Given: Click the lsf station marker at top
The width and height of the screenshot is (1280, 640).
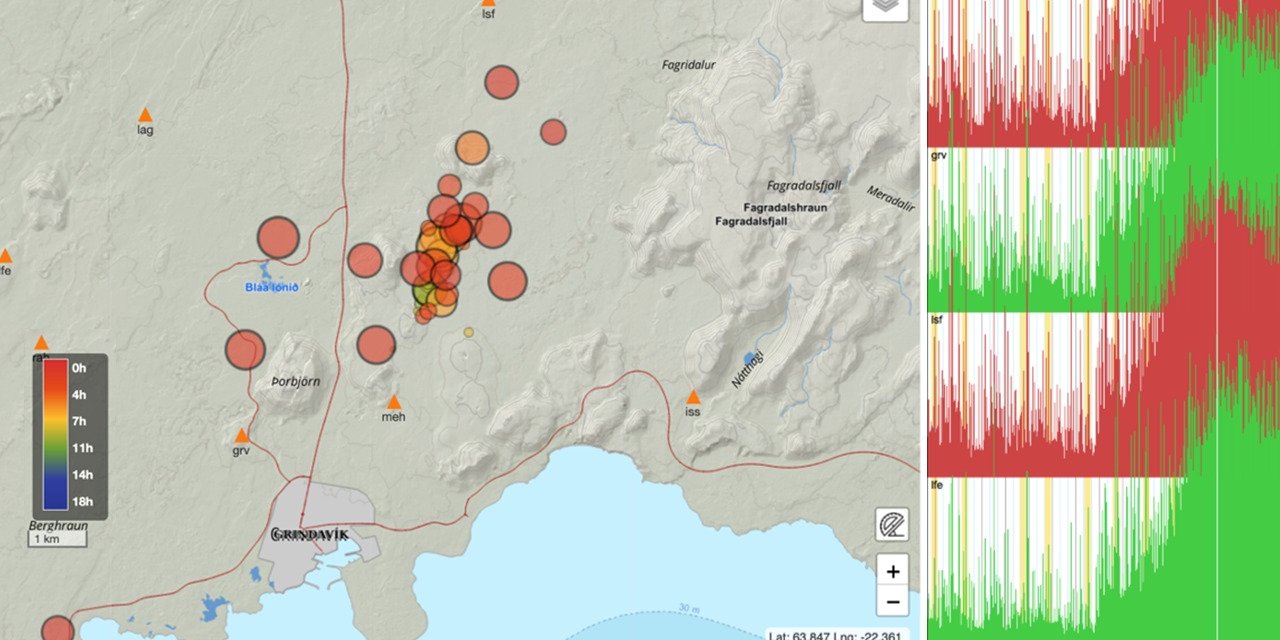Looking at the screenshot, I should [488, 3].
